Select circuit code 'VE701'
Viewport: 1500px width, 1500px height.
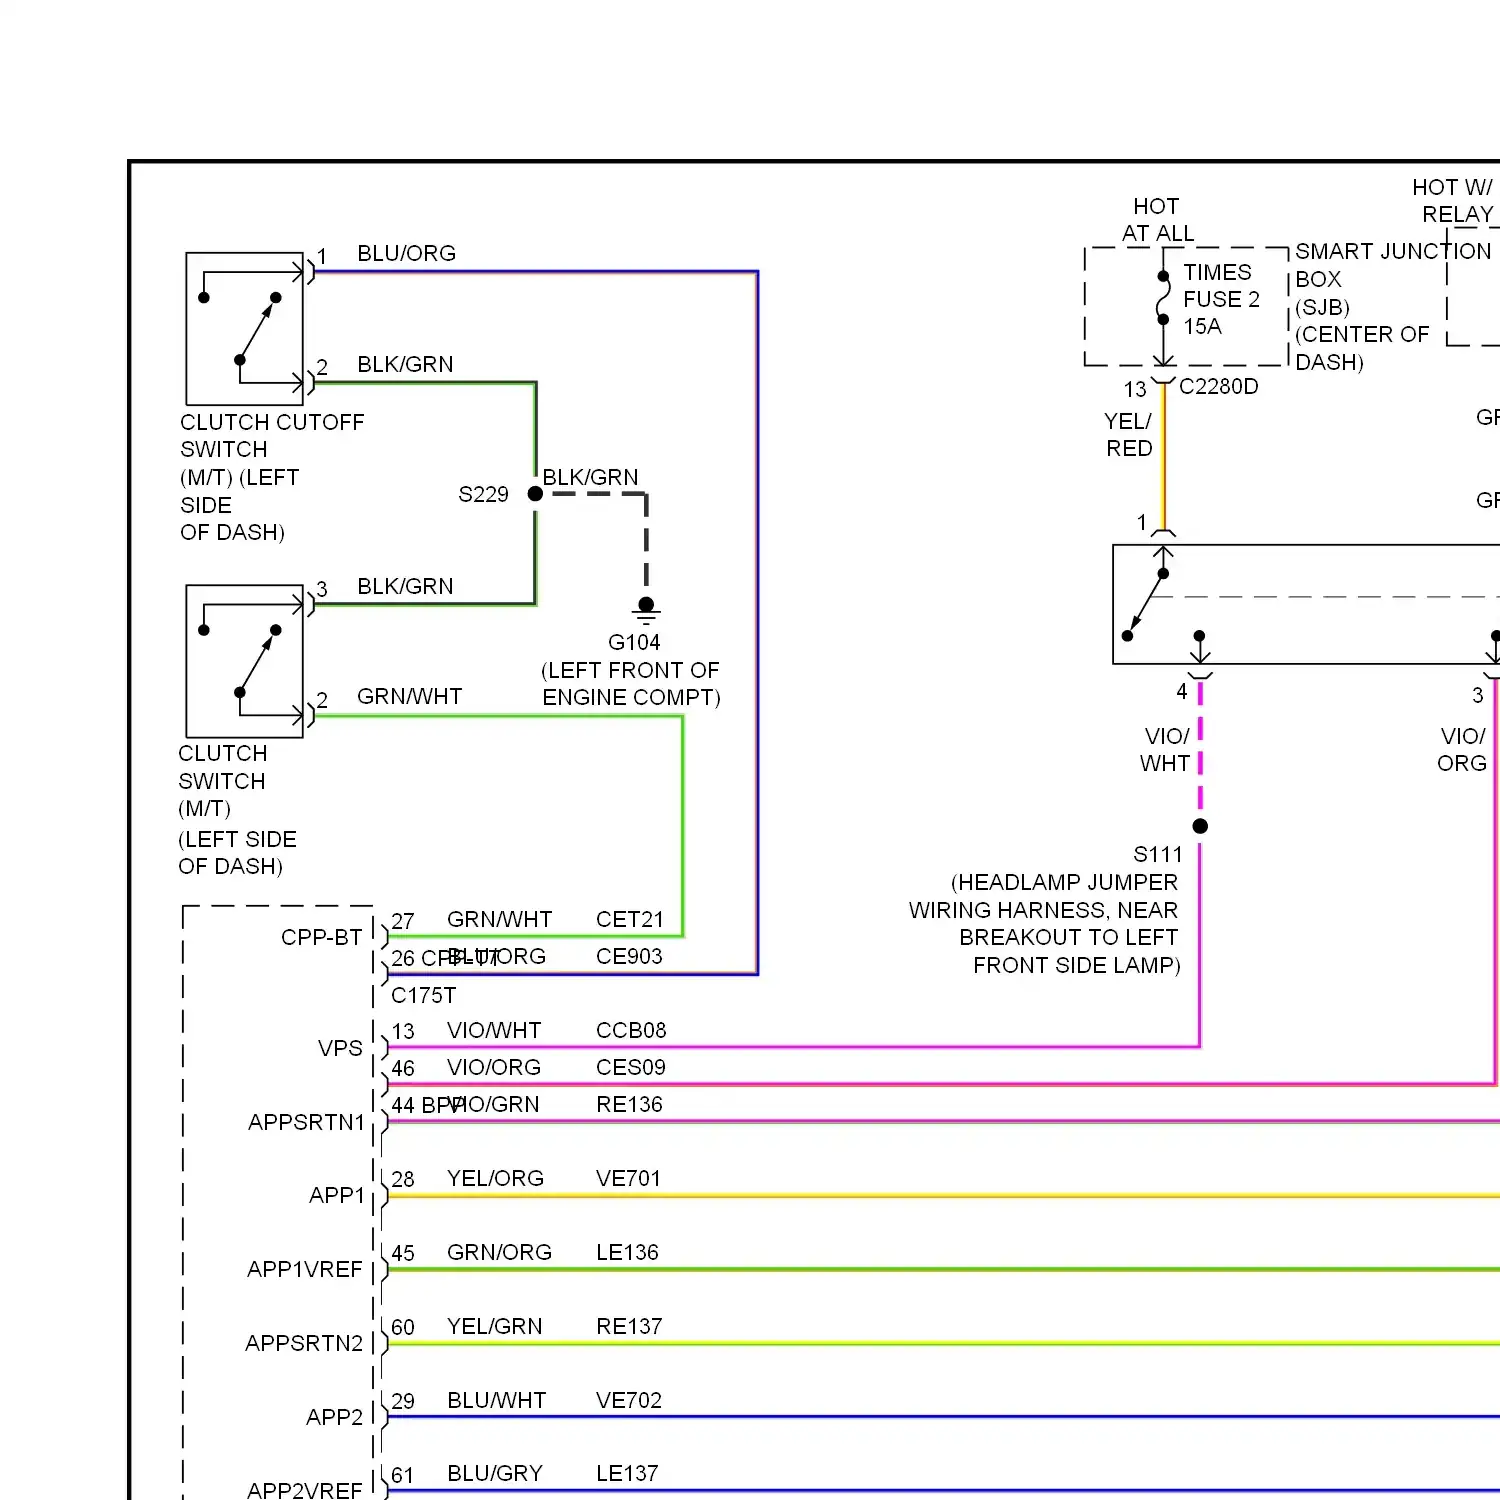coord(628,1178)
